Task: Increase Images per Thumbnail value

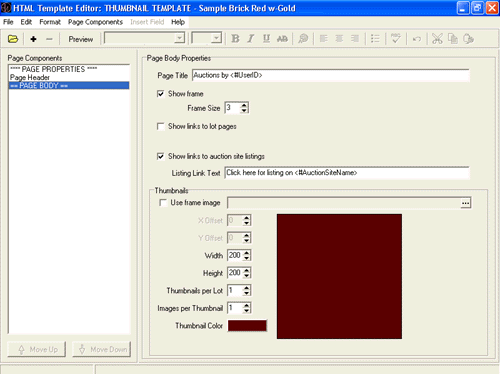Action: tap(246, 305)
